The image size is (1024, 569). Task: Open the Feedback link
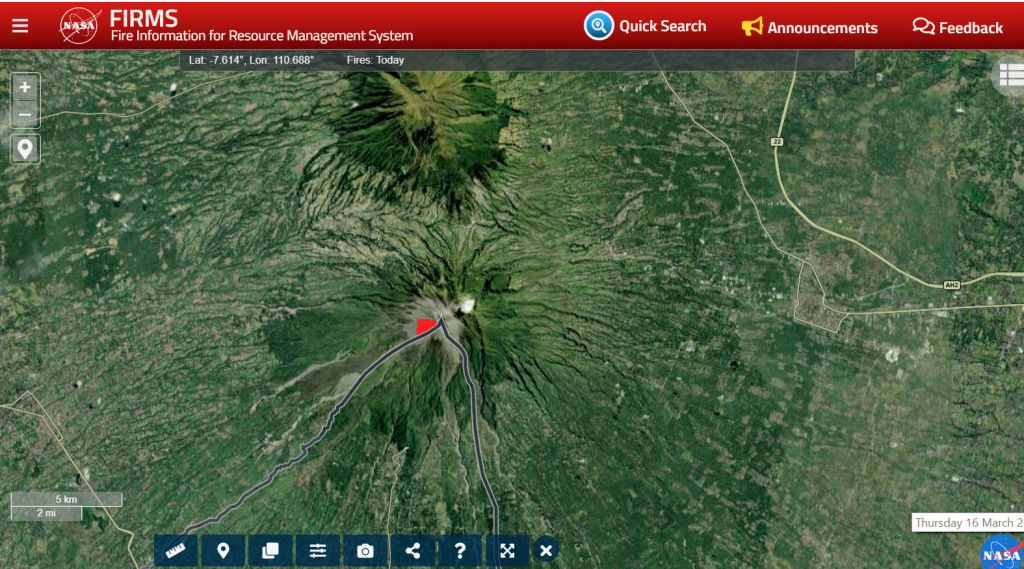[957, 27]
